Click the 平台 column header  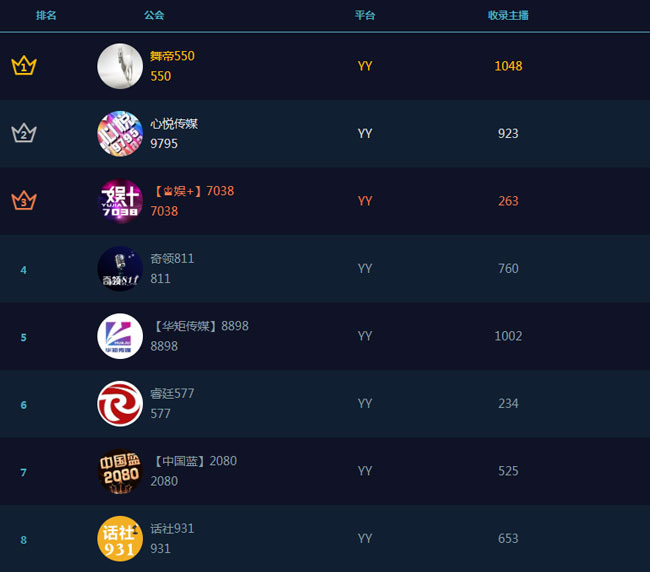point(365,16)
